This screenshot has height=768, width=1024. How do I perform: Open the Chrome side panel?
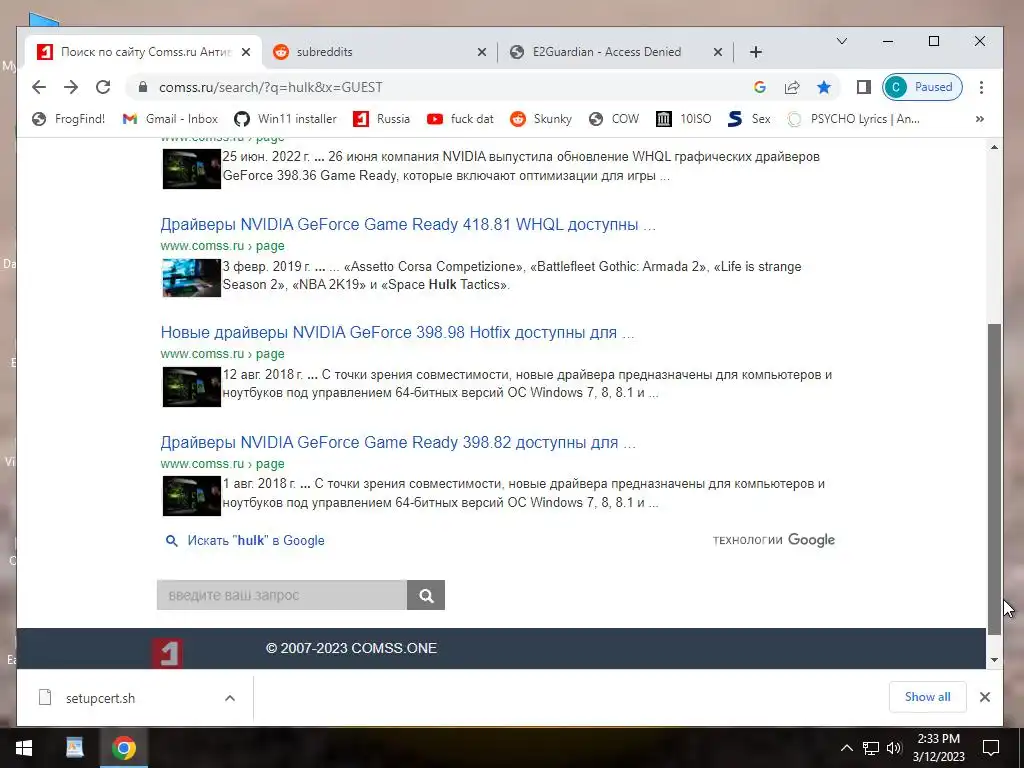coord(863,87)
